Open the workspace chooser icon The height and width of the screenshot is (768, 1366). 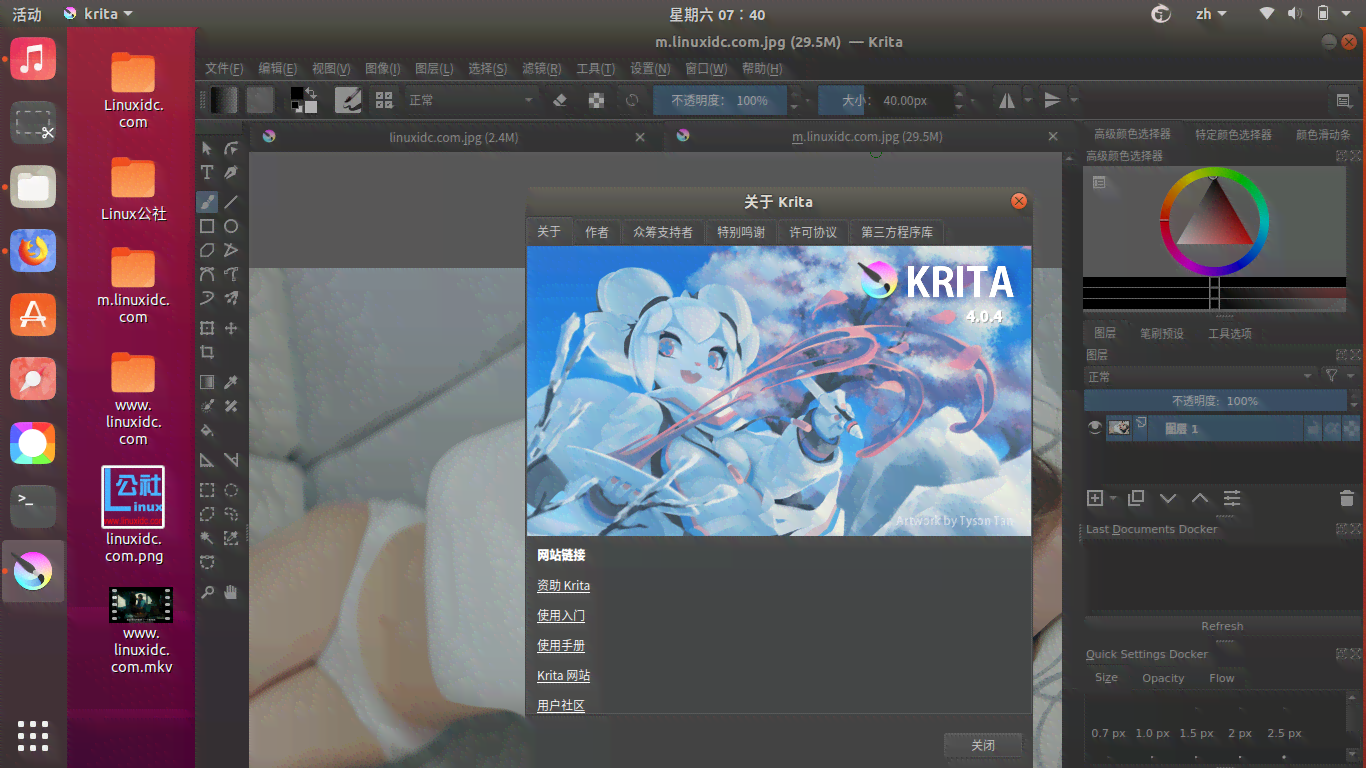pos(1343,100)
